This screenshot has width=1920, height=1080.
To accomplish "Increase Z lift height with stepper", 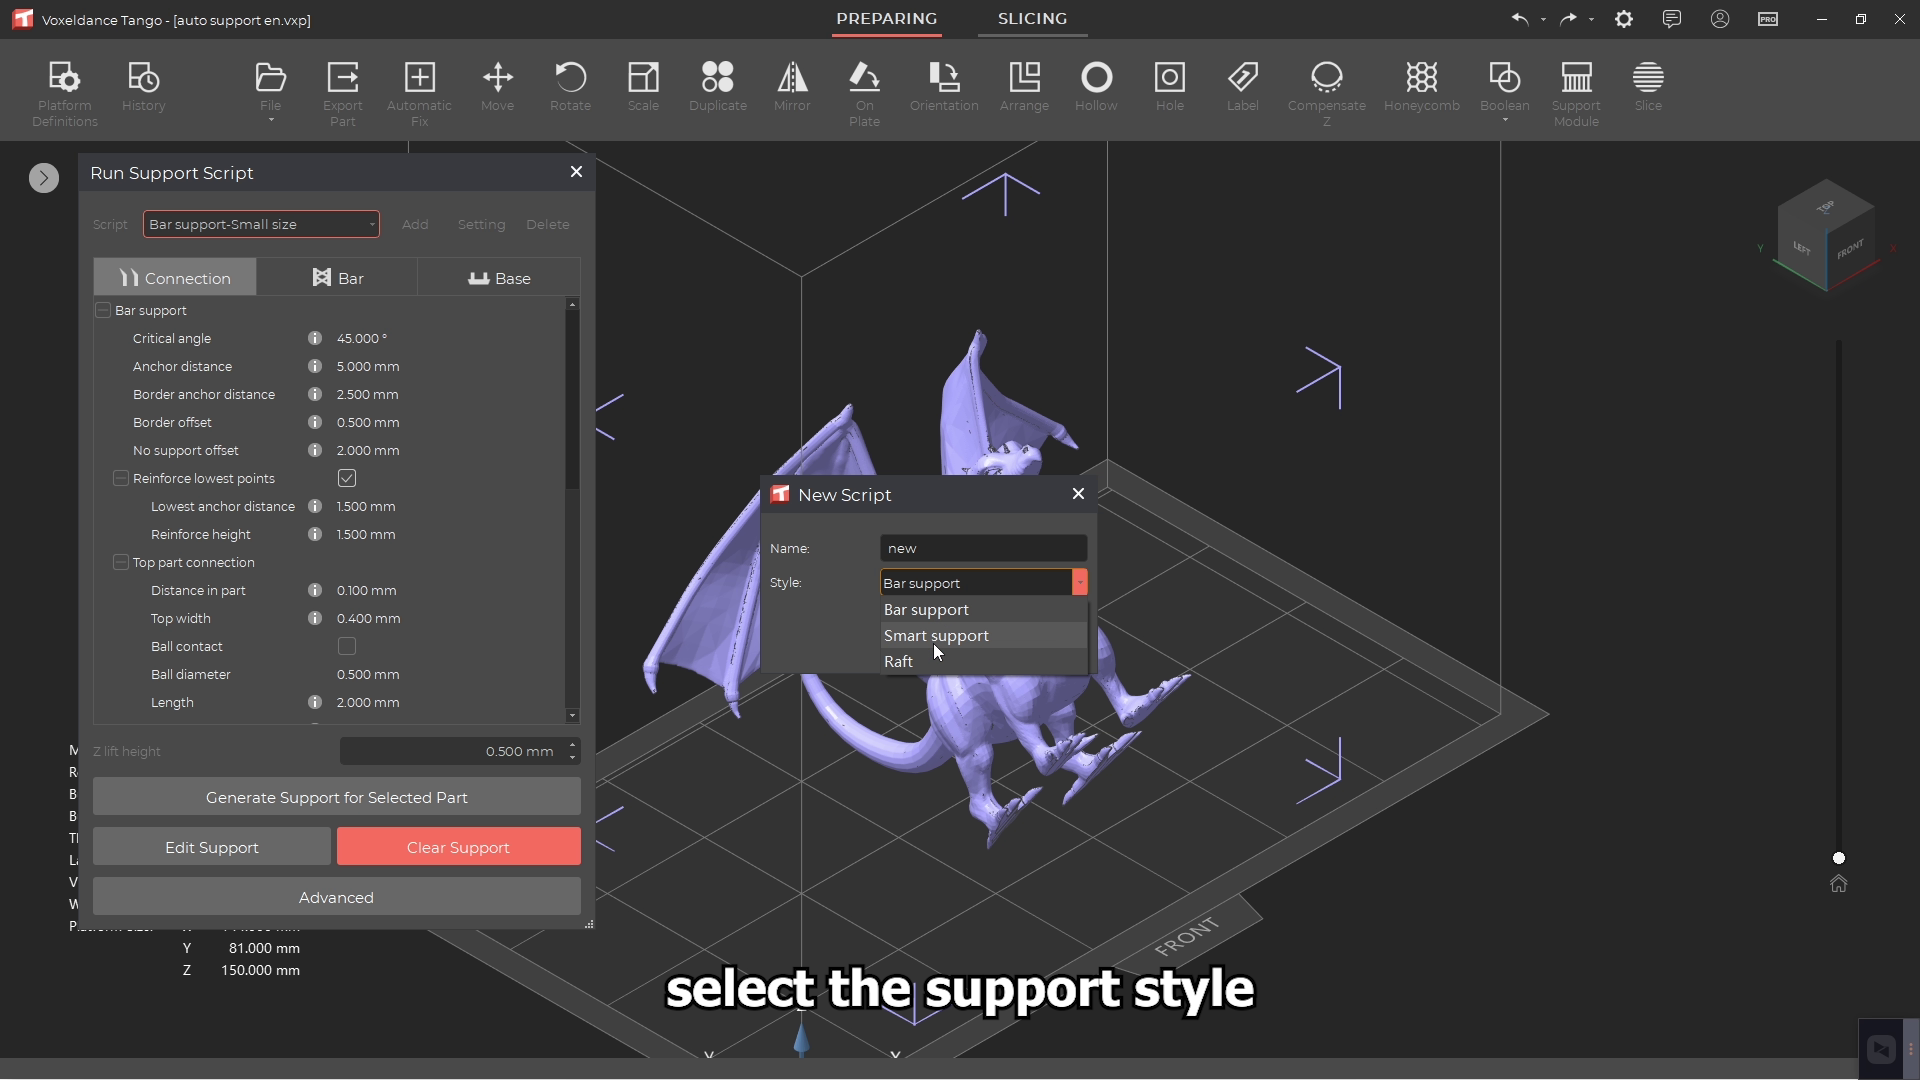I will (573, 745).
